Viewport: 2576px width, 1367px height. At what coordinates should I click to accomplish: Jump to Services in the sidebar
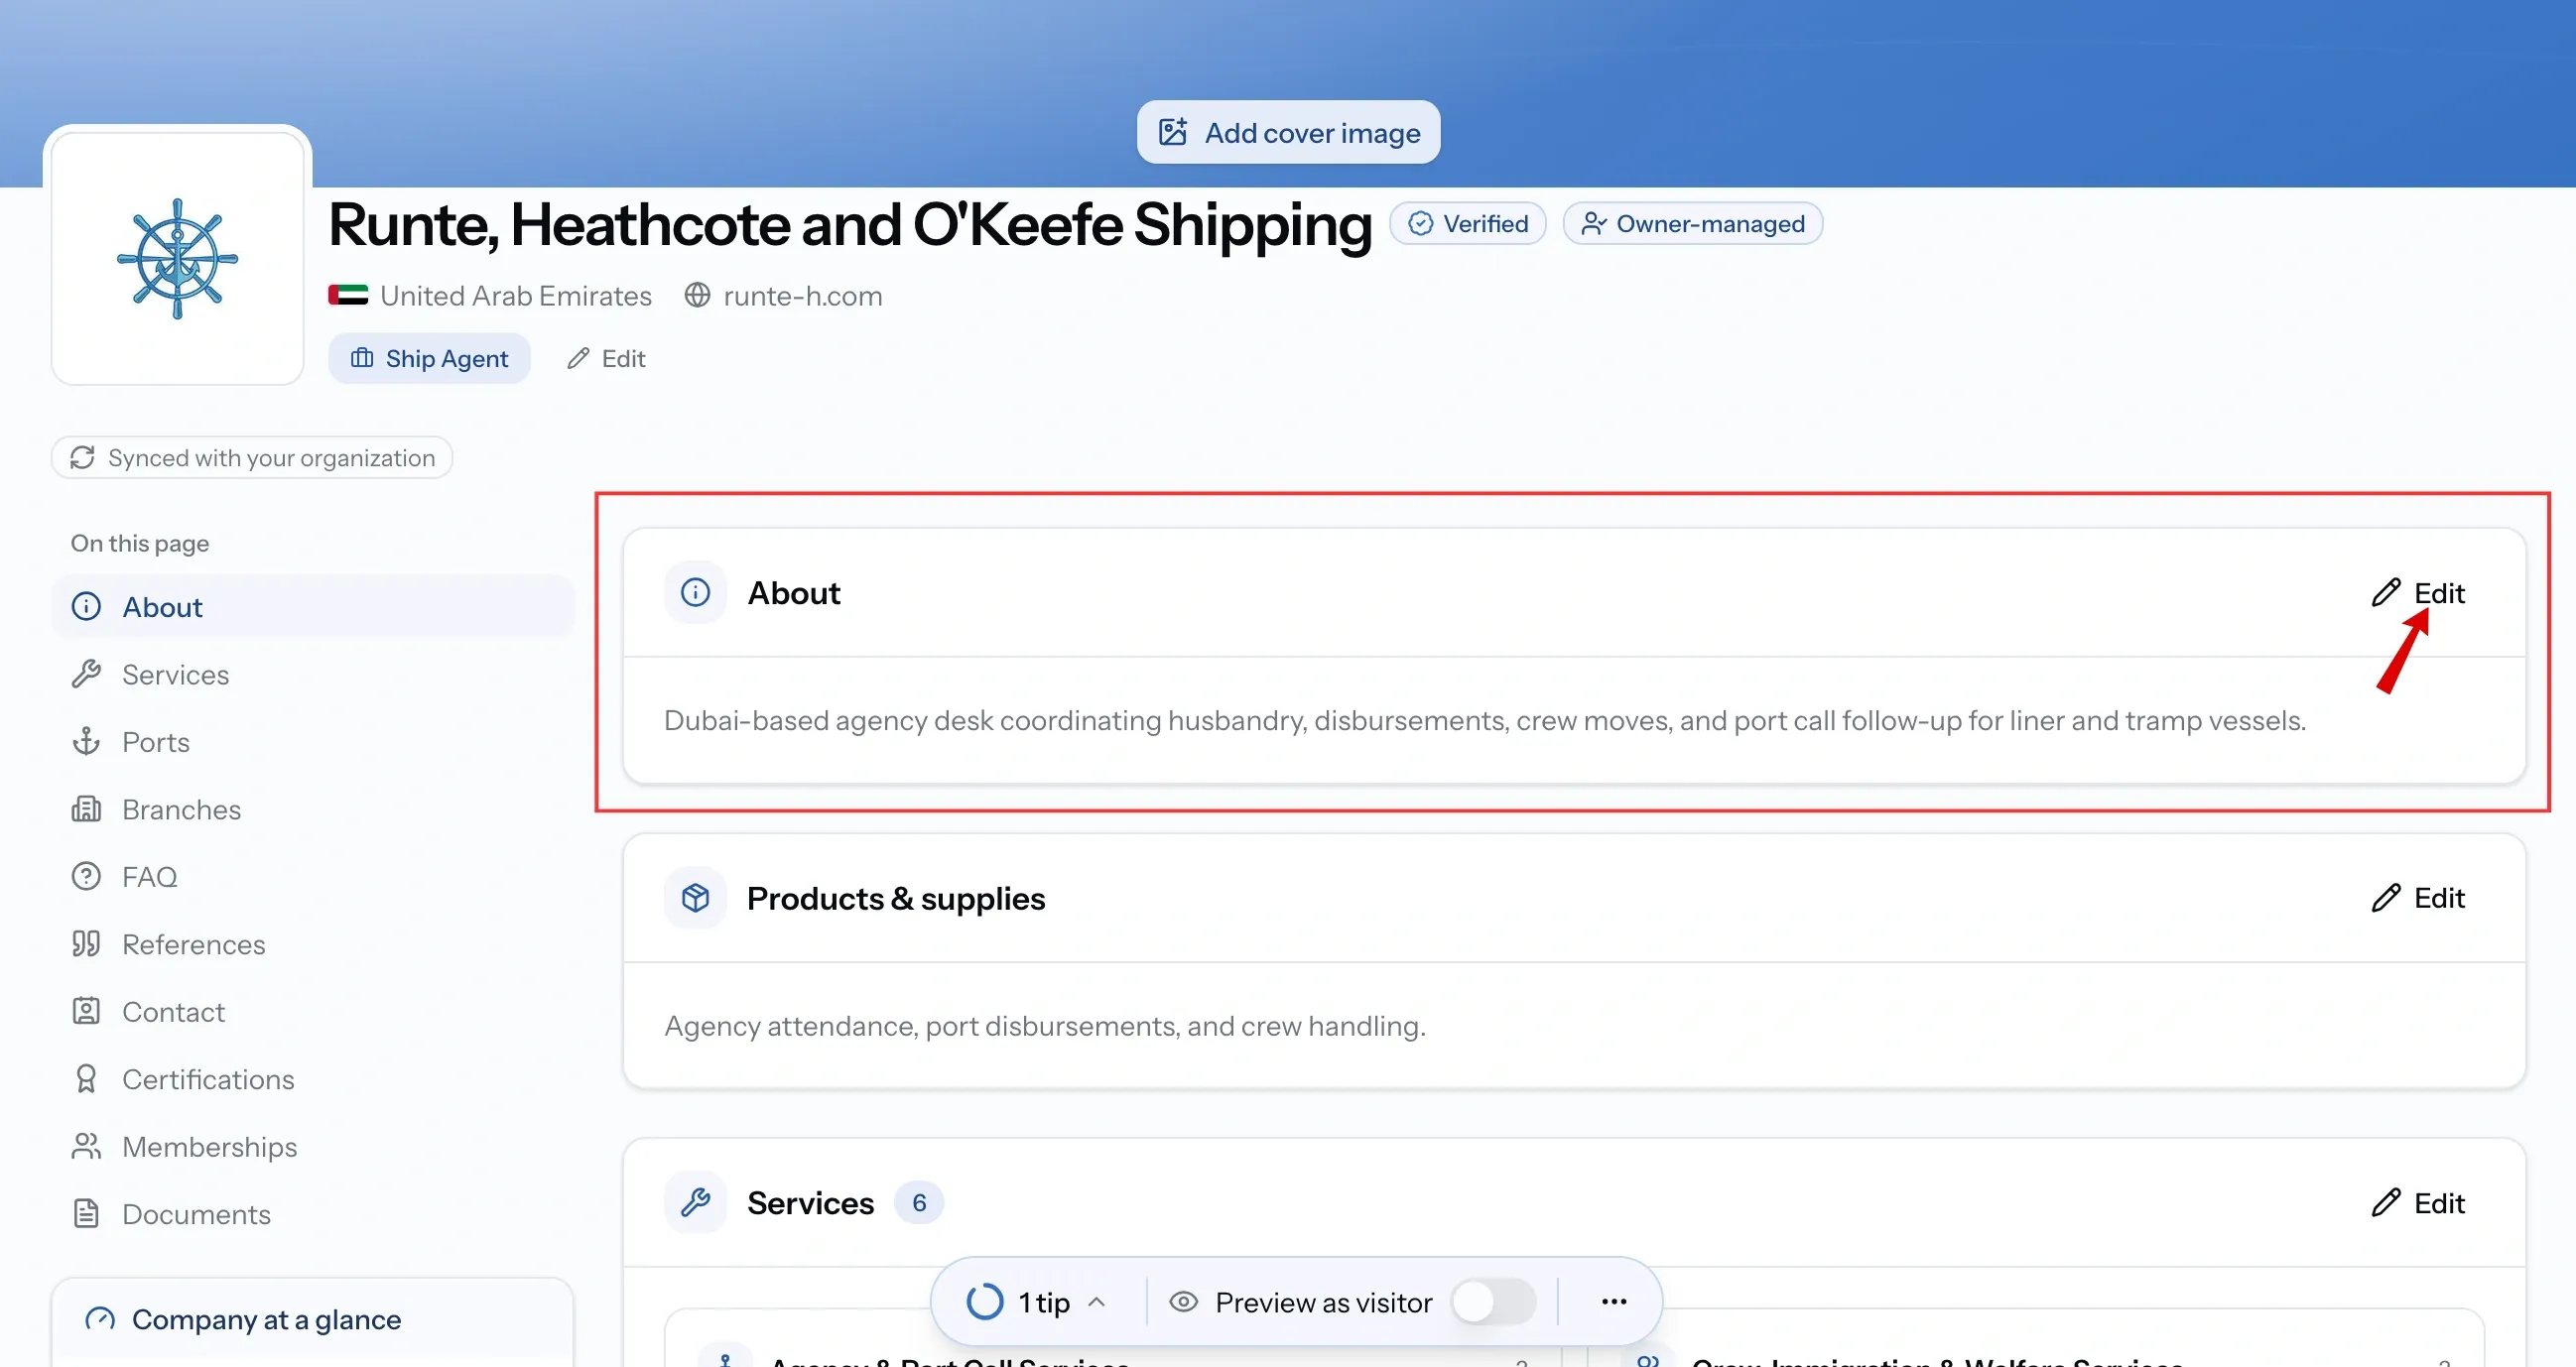tap(312, 674)
